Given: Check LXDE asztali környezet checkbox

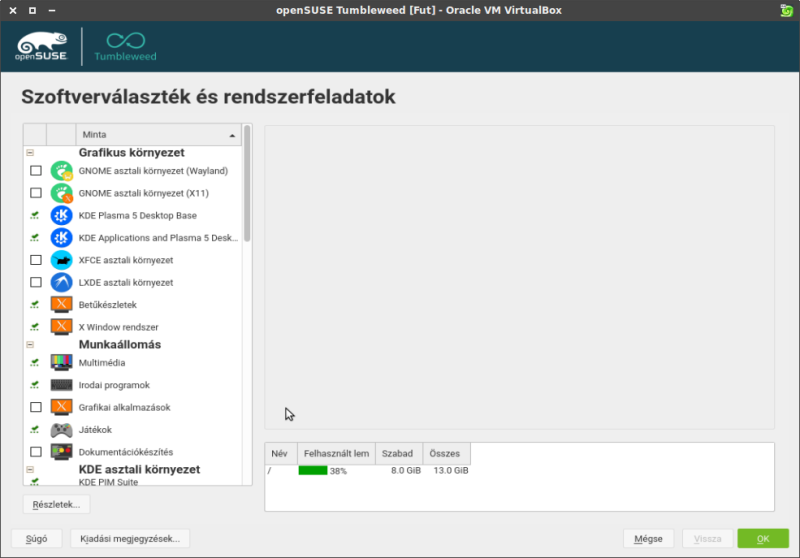Looking at the screenshot, I should coord(36,283).
